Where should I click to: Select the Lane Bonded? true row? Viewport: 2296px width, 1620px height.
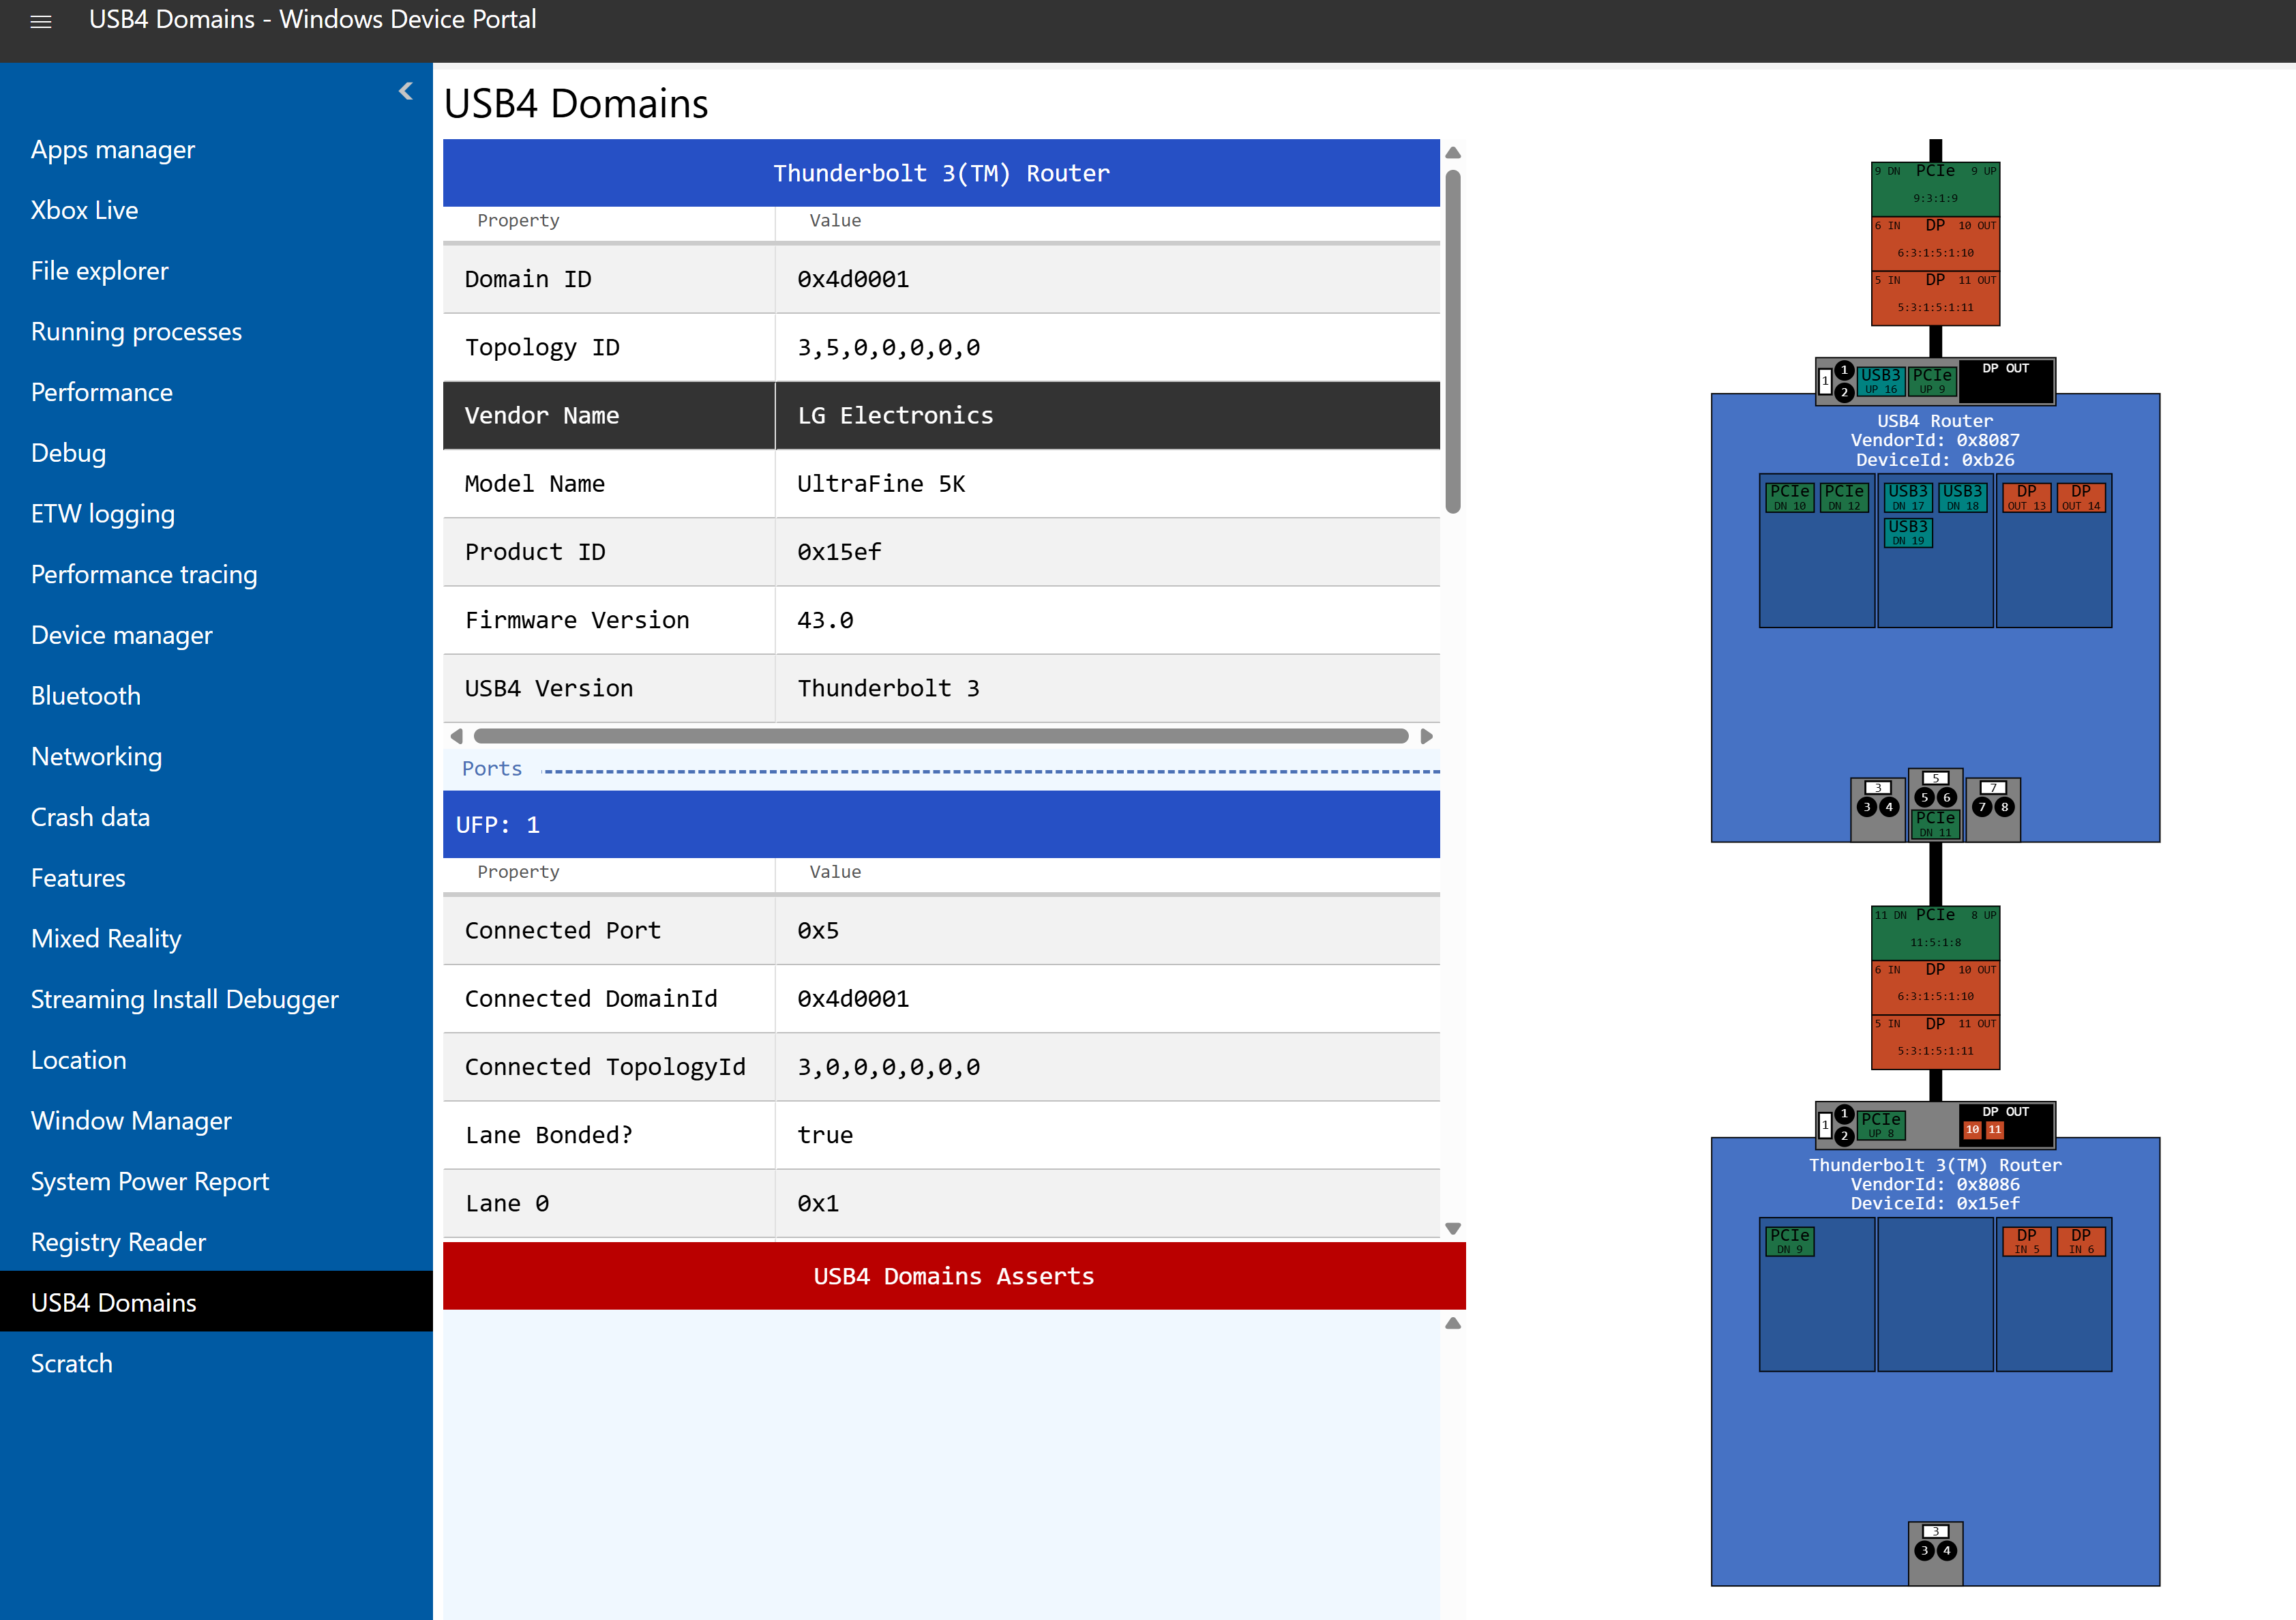[x=941, y=1135]
